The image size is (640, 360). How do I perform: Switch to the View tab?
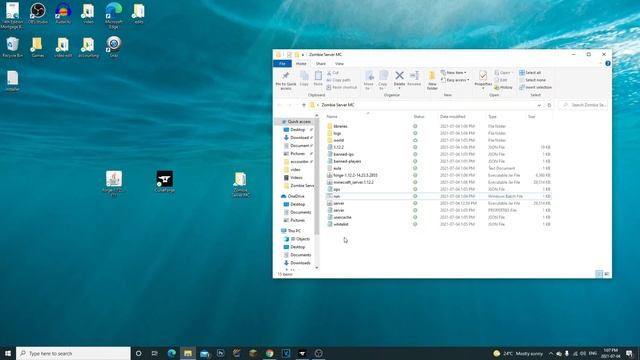(x=339, y=64)
